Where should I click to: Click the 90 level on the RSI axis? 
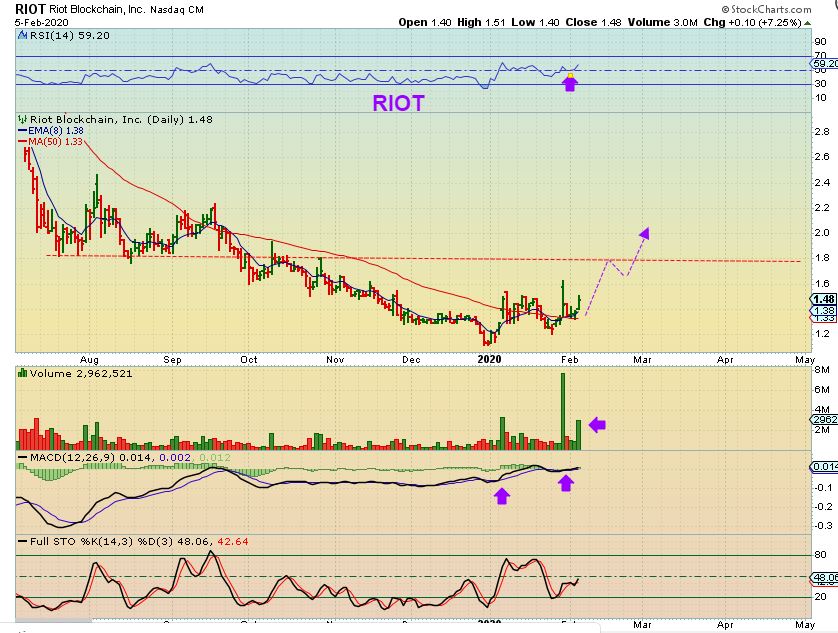point(820,42)
